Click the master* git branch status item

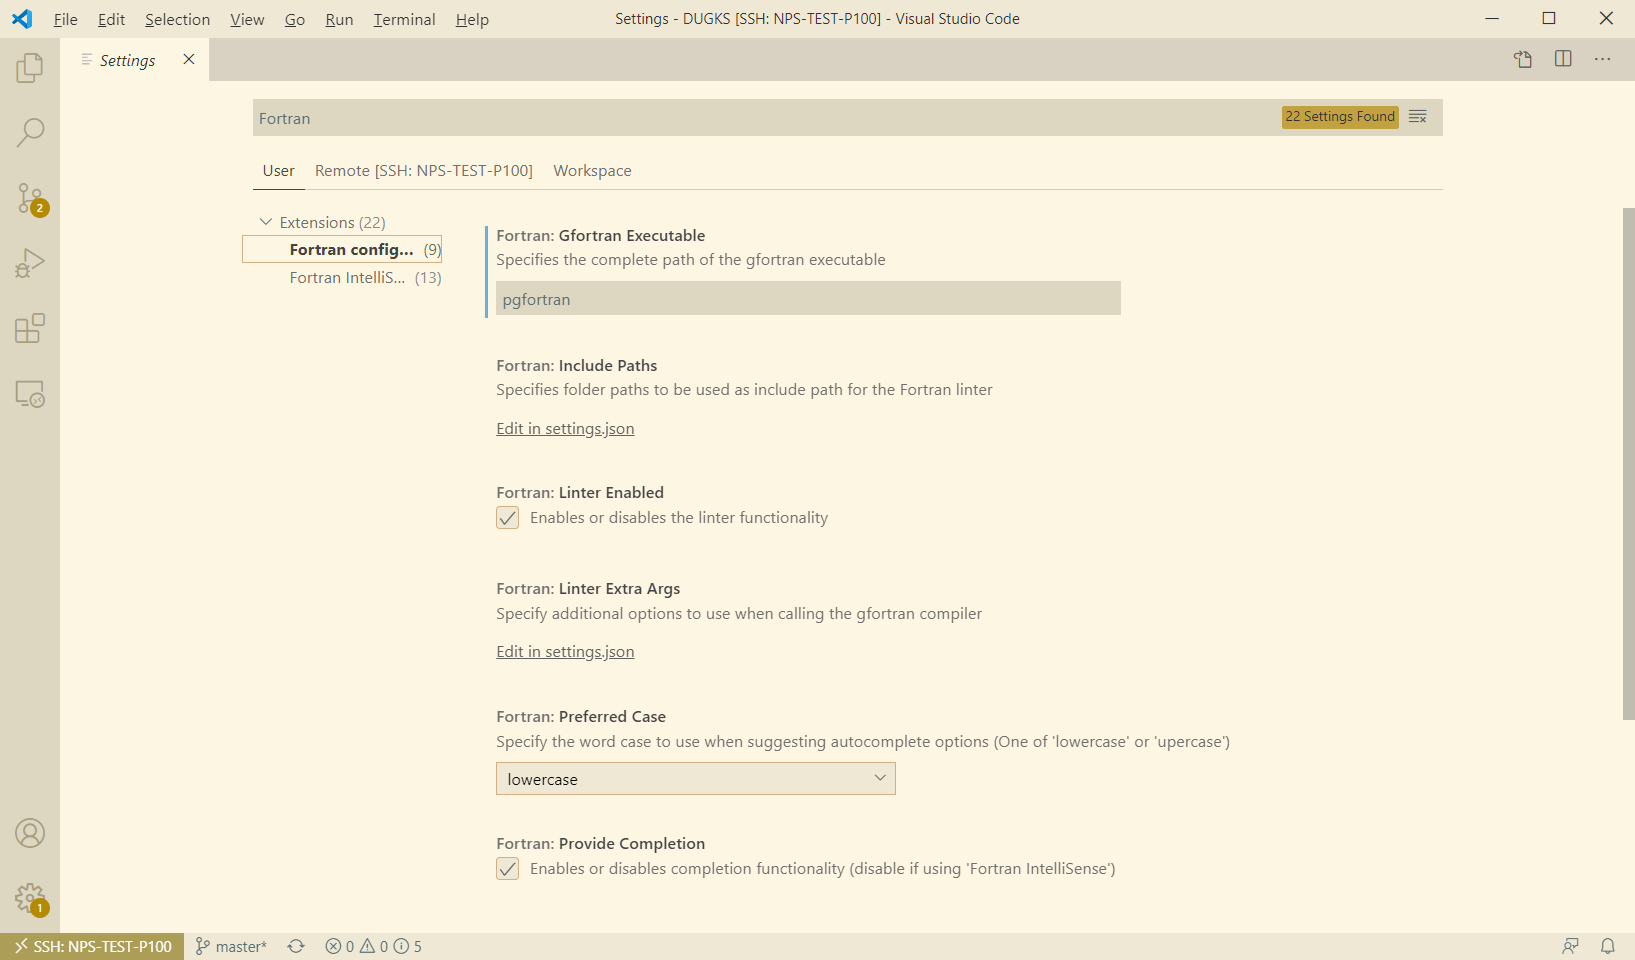231,946
